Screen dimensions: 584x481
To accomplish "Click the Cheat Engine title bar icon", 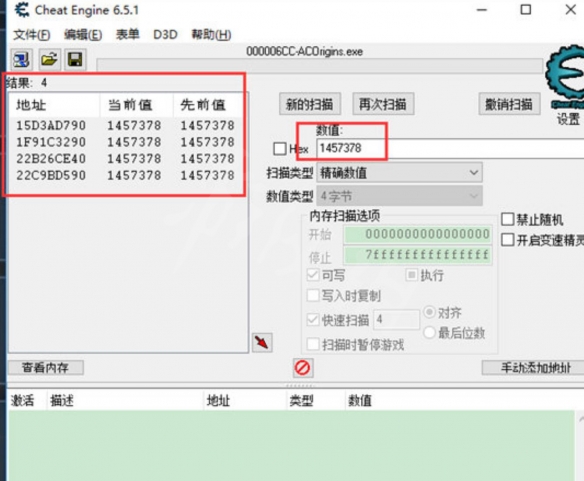I will point(22,10).
